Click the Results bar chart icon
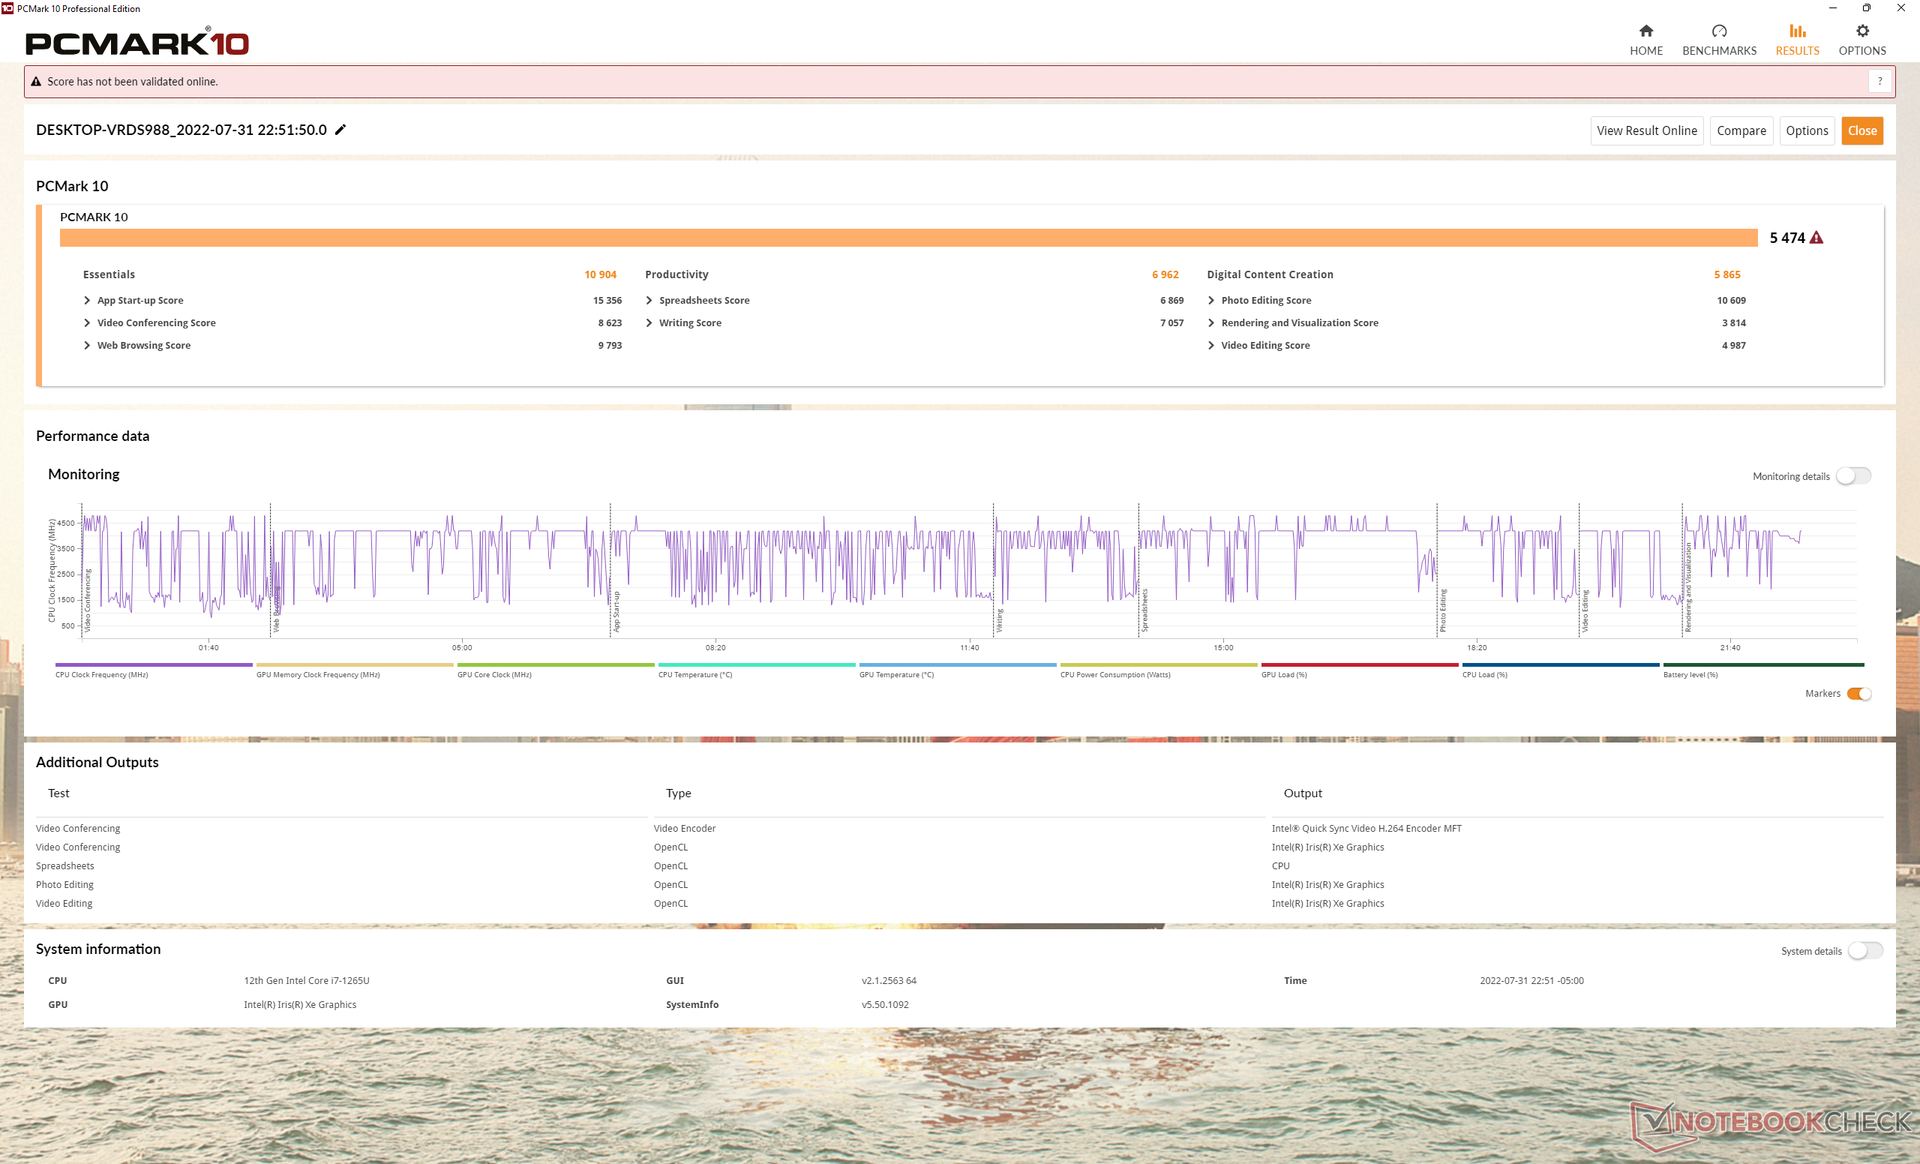 (x=1797, y=31)
